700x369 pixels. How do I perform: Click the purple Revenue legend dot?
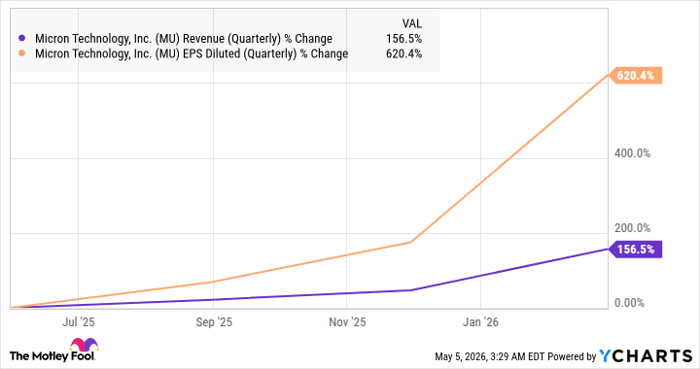[21, 38]
